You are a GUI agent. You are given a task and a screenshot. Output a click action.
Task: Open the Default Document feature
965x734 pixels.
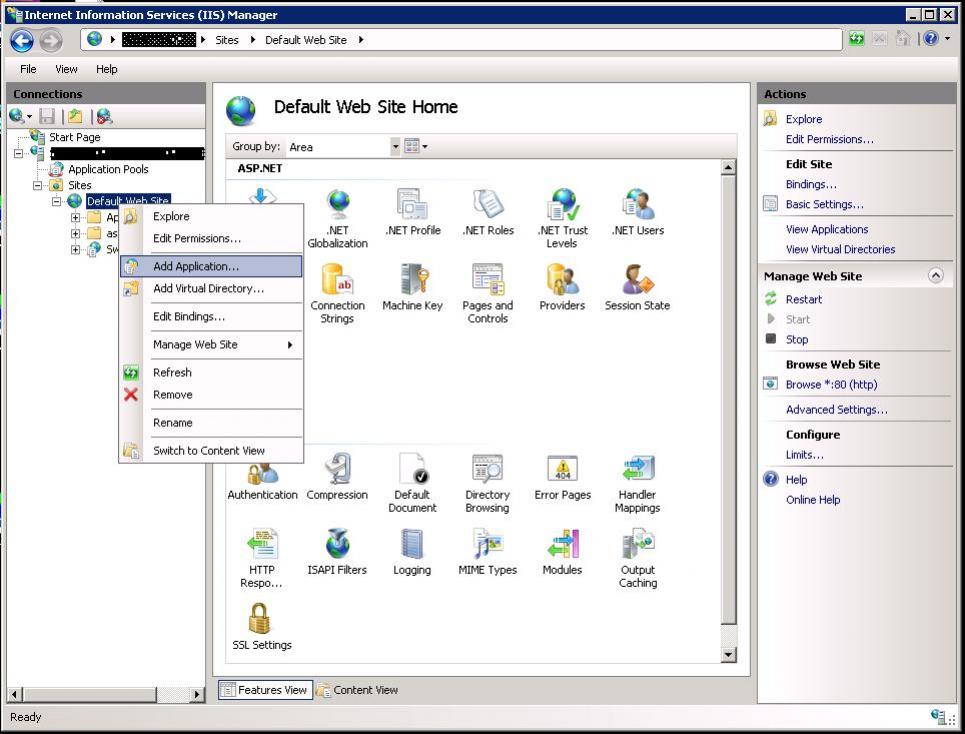pos(412,483)
